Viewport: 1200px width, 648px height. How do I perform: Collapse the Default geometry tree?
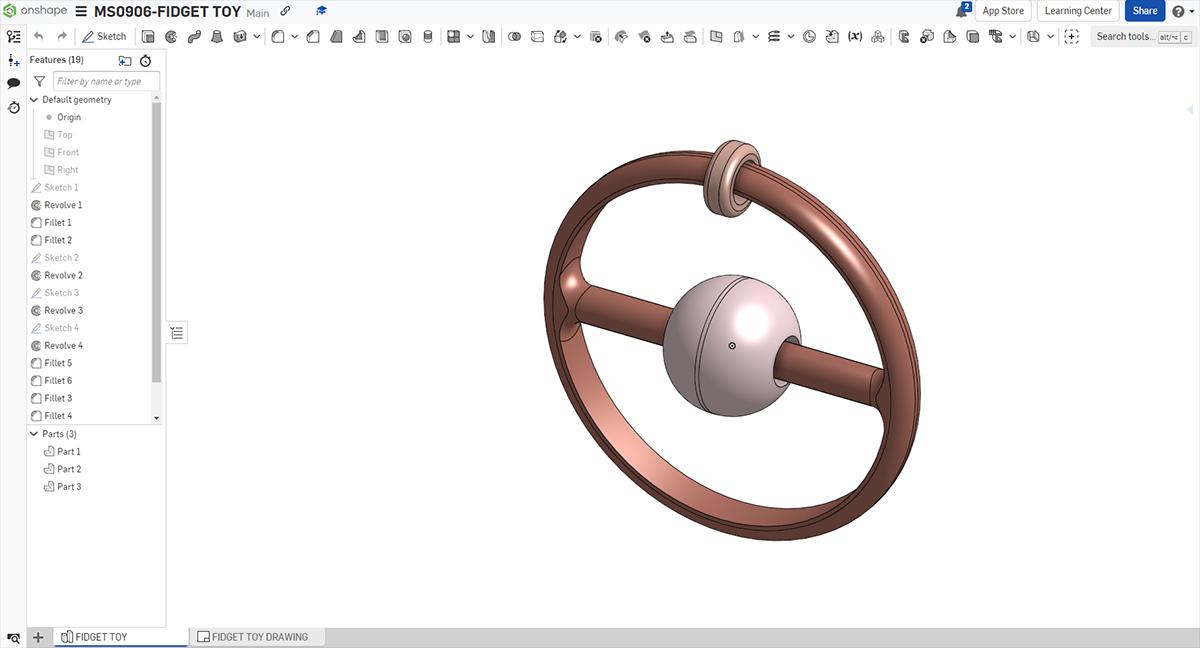click(33, 99)
